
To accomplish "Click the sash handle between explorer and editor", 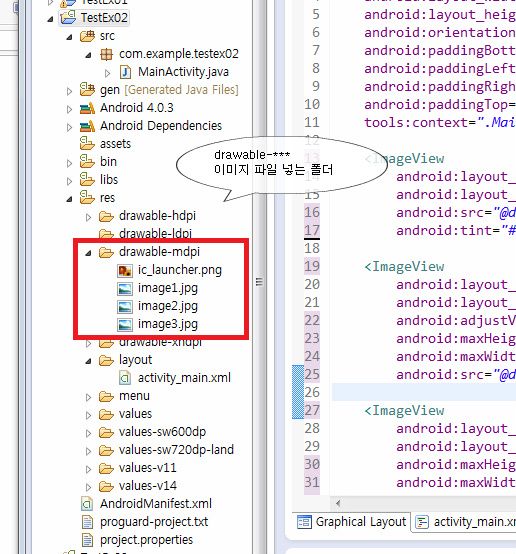I will [259, 282].
